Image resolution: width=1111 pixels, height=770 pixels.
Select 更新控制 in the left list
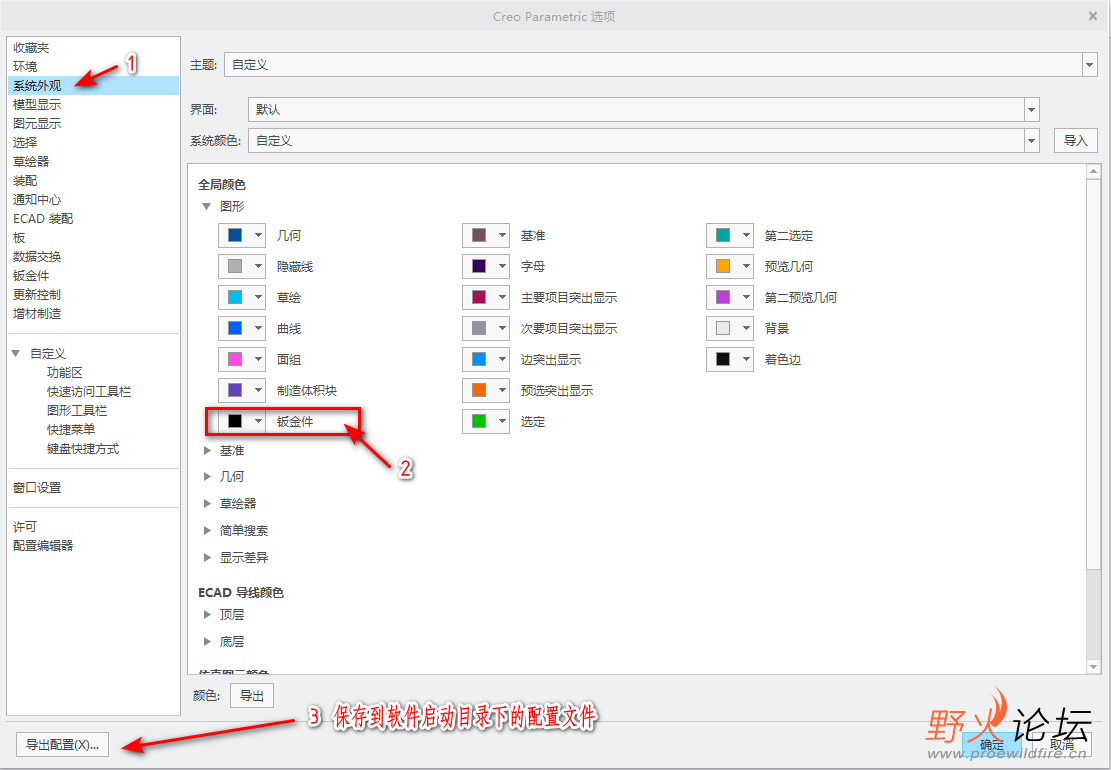pyautogui.click(x=37, y=295)
